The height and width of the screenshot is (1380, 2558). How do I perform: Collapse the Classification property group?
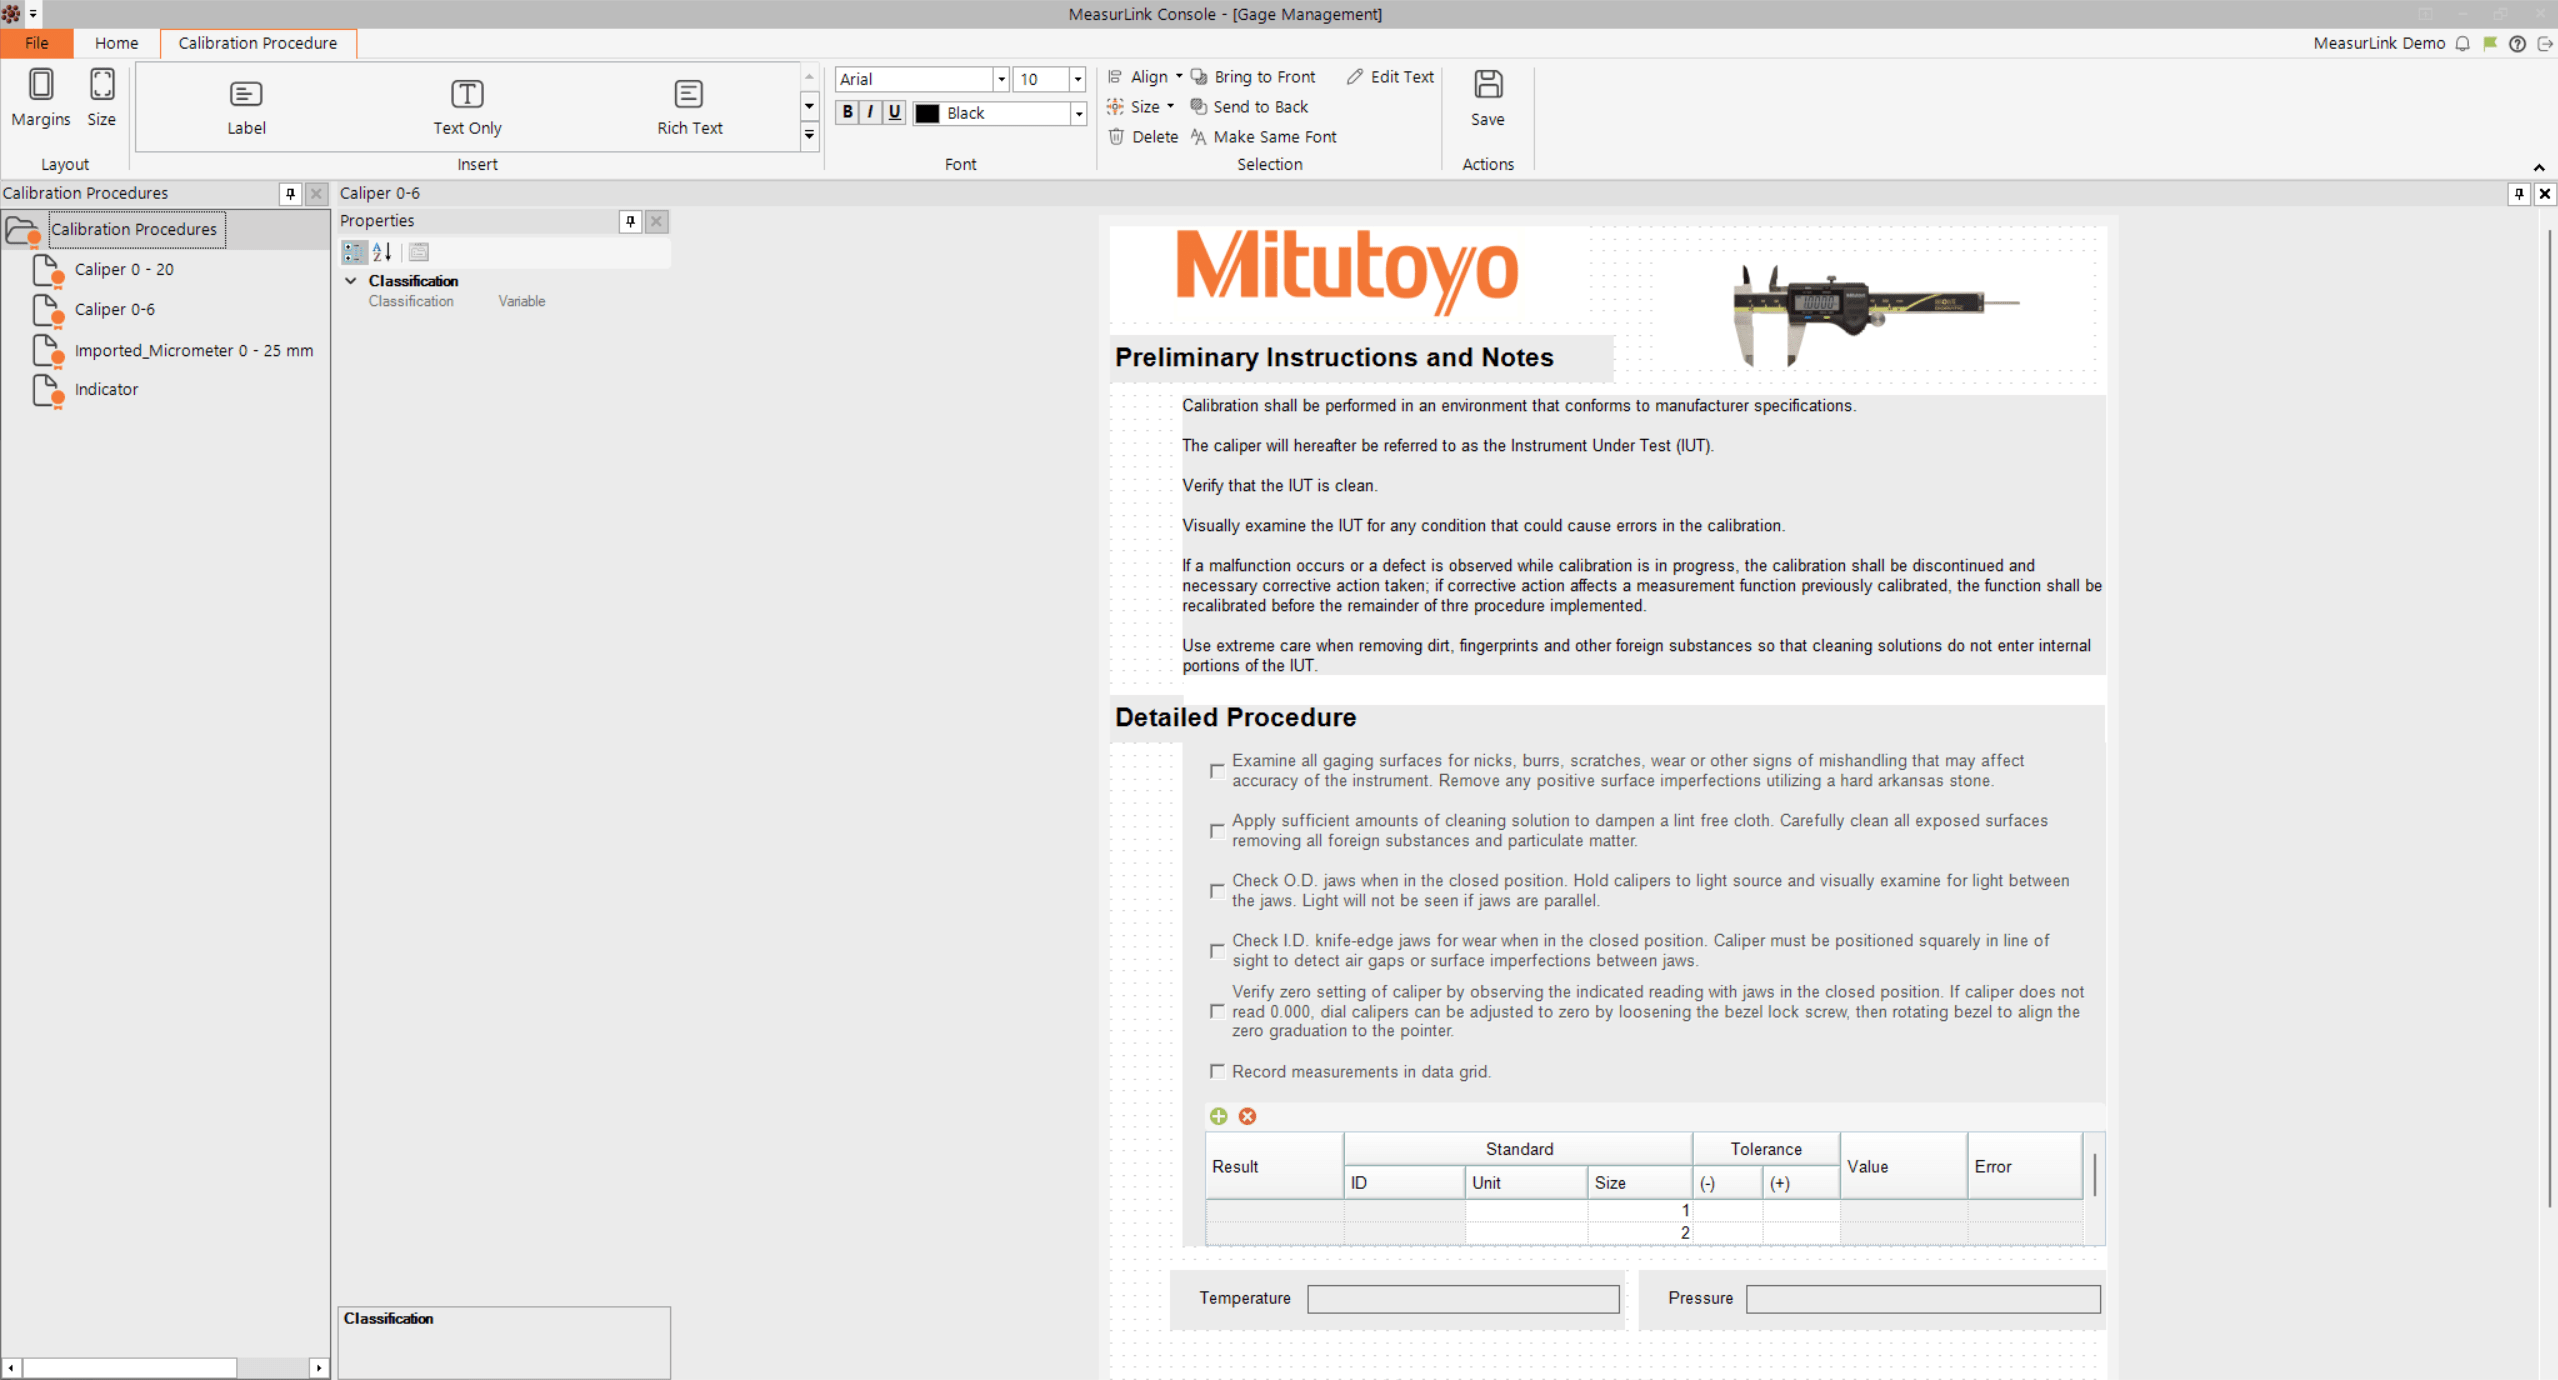click(x=351, y=281)
